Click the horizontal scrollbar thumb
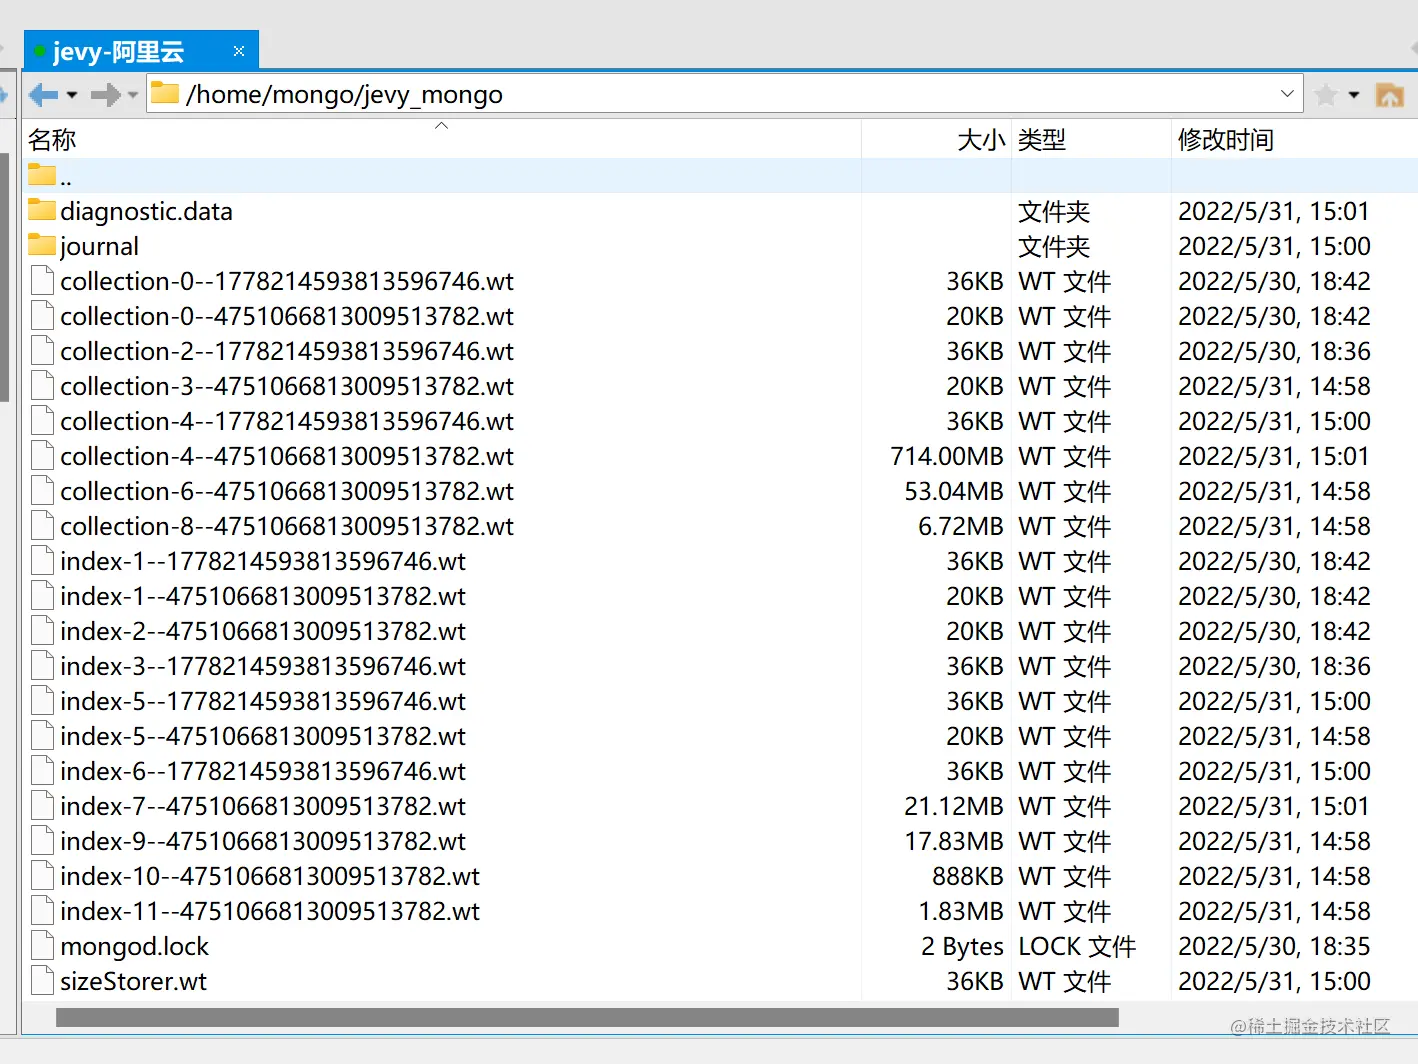Viewport: 1418px width, 1064px height. [x=587, y=1017]
